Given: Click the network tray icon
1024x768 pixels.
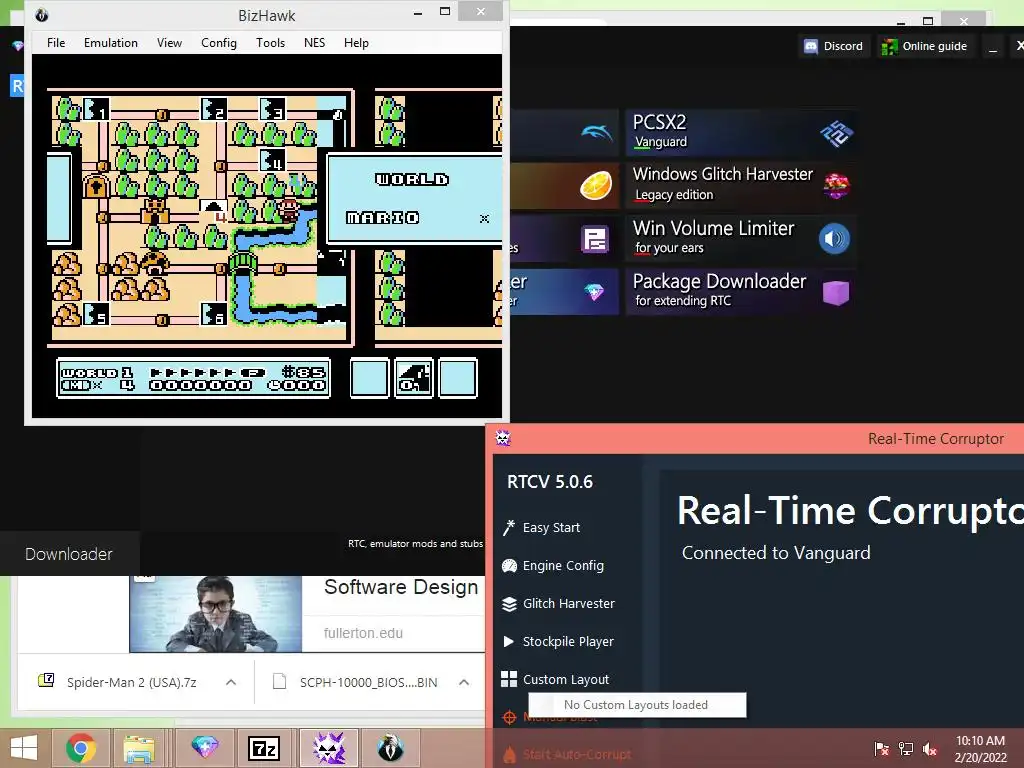Looking at the screenshot, I should tap(905, 748).
